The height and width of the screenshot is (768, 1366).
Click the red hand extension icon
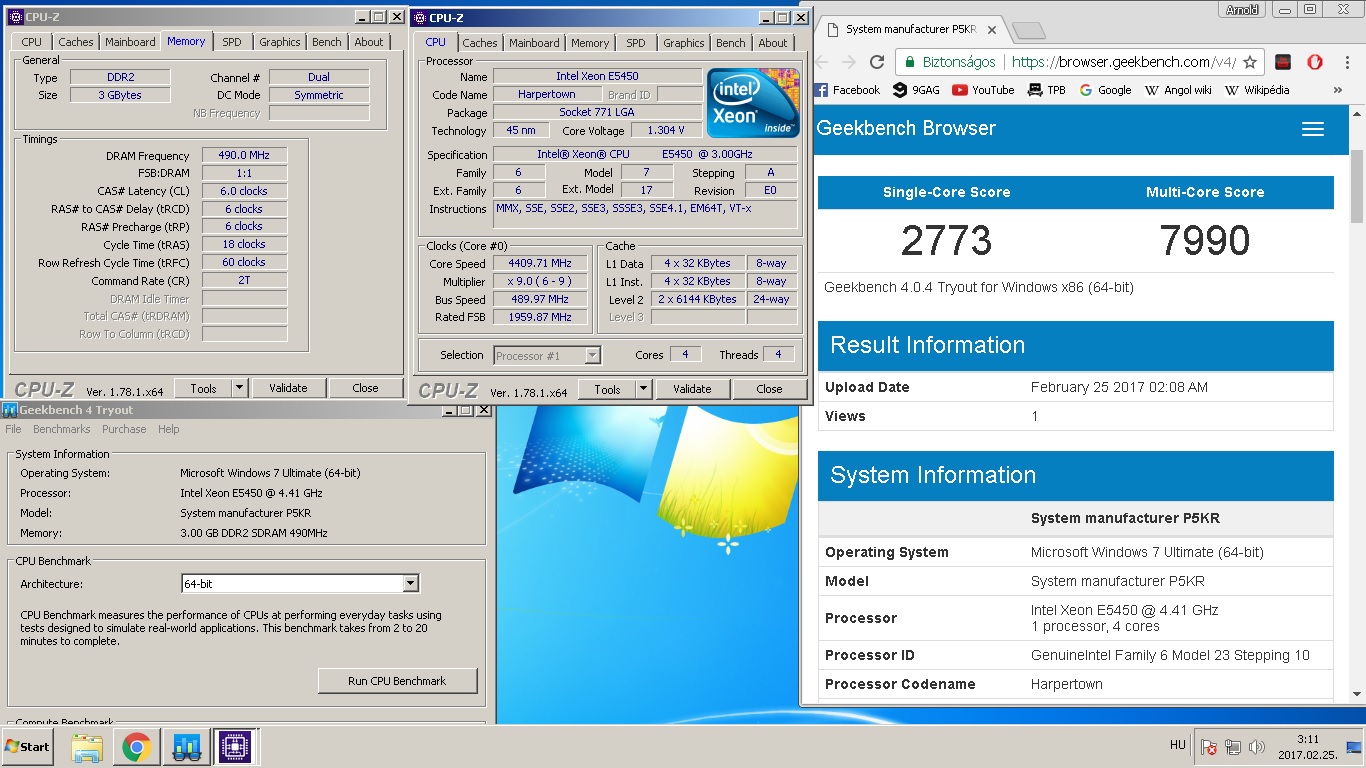[x=1315, y=61]
